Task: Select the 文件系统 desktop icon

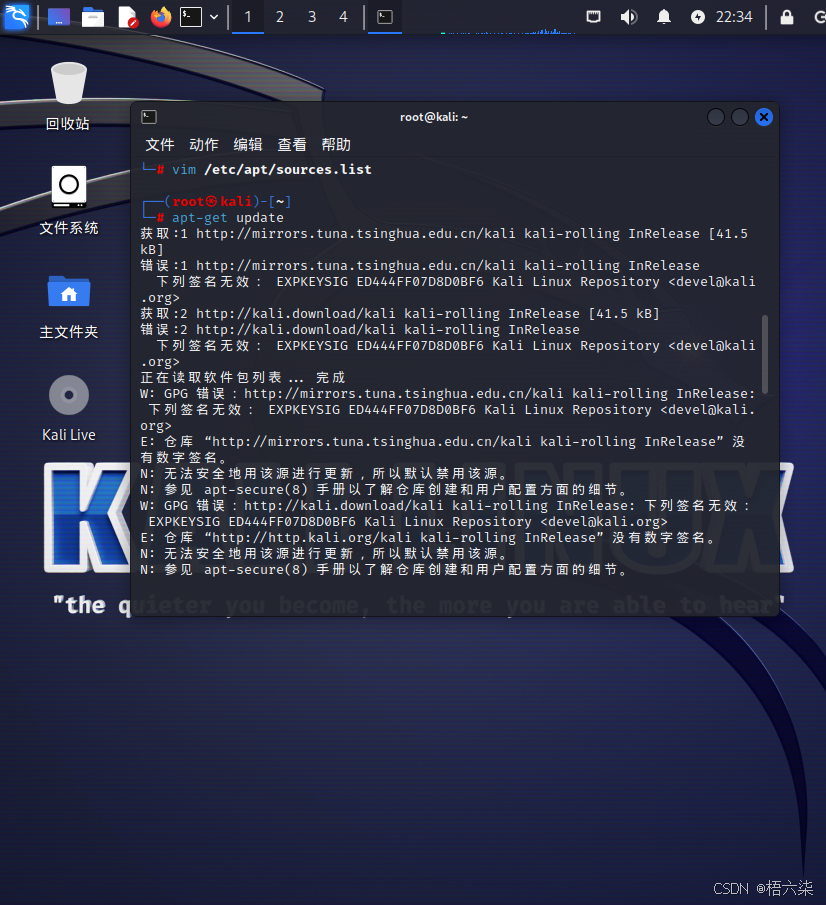Action: [69, 200]
